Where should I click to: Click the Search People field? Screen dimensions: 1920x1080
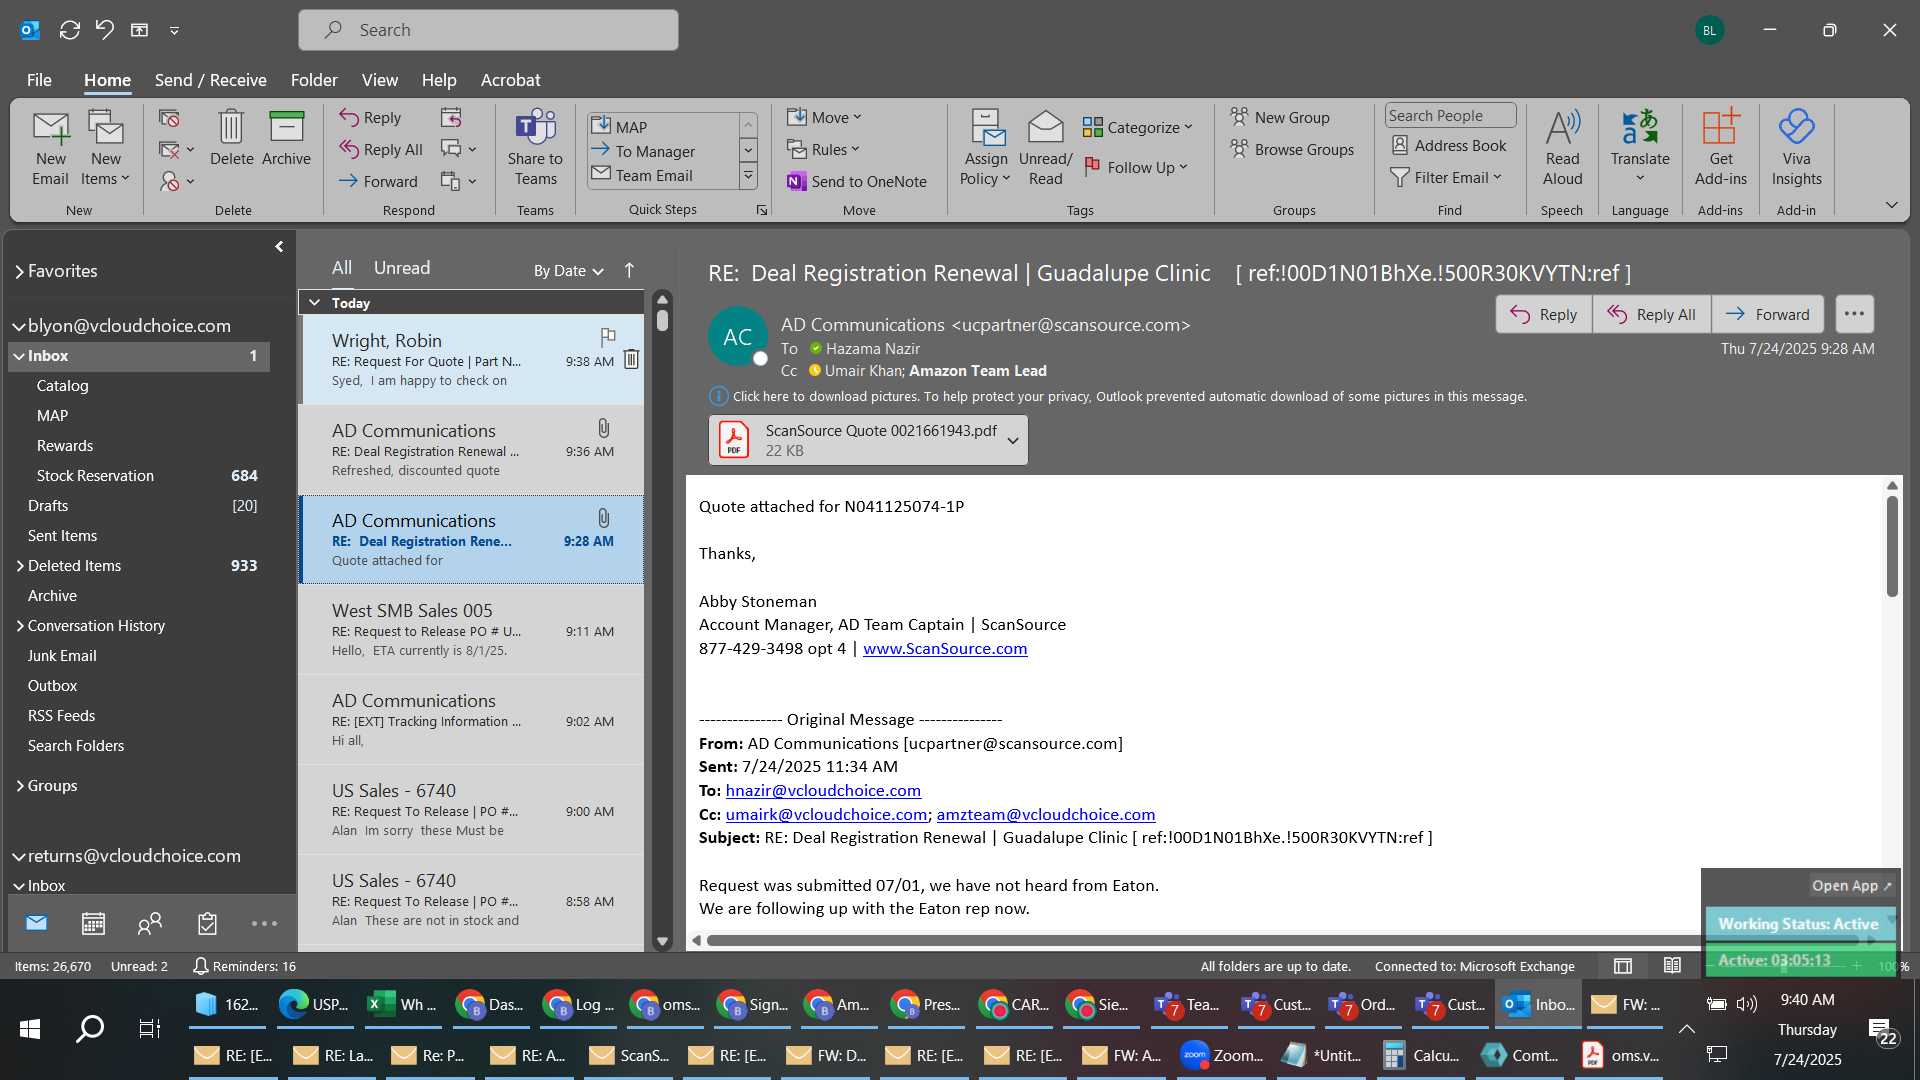pos(1450,115)
